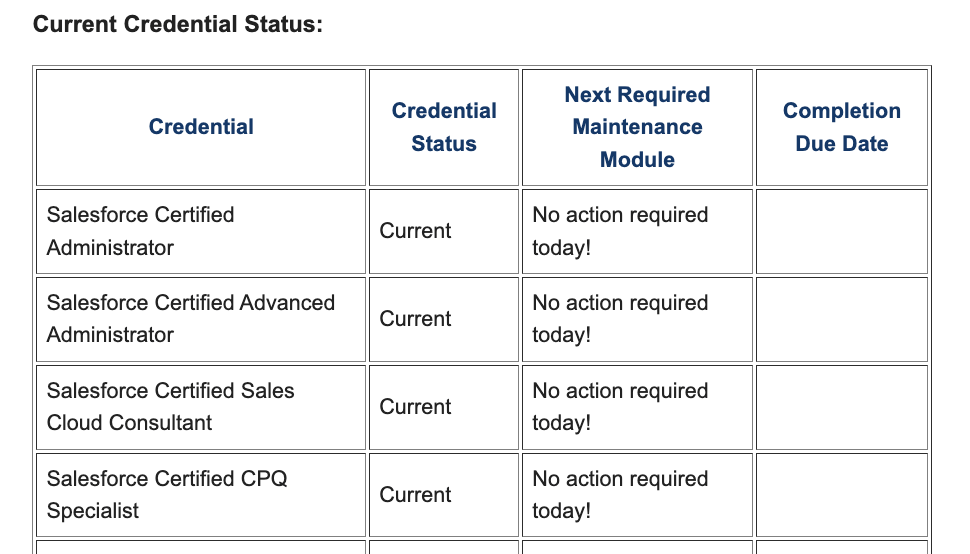Click No action required for CPQ Specialist
Screen dimensions: 970x554
click(620, 495)
